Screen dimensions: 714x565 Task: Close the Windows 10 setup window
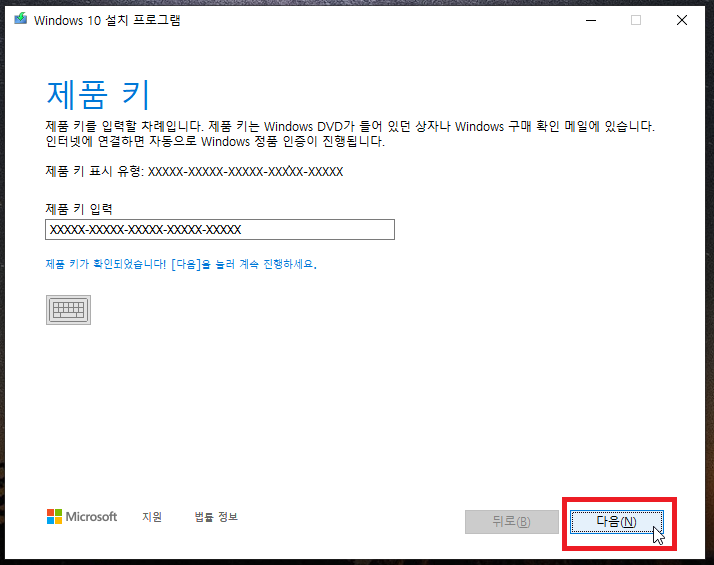point(682,20)
